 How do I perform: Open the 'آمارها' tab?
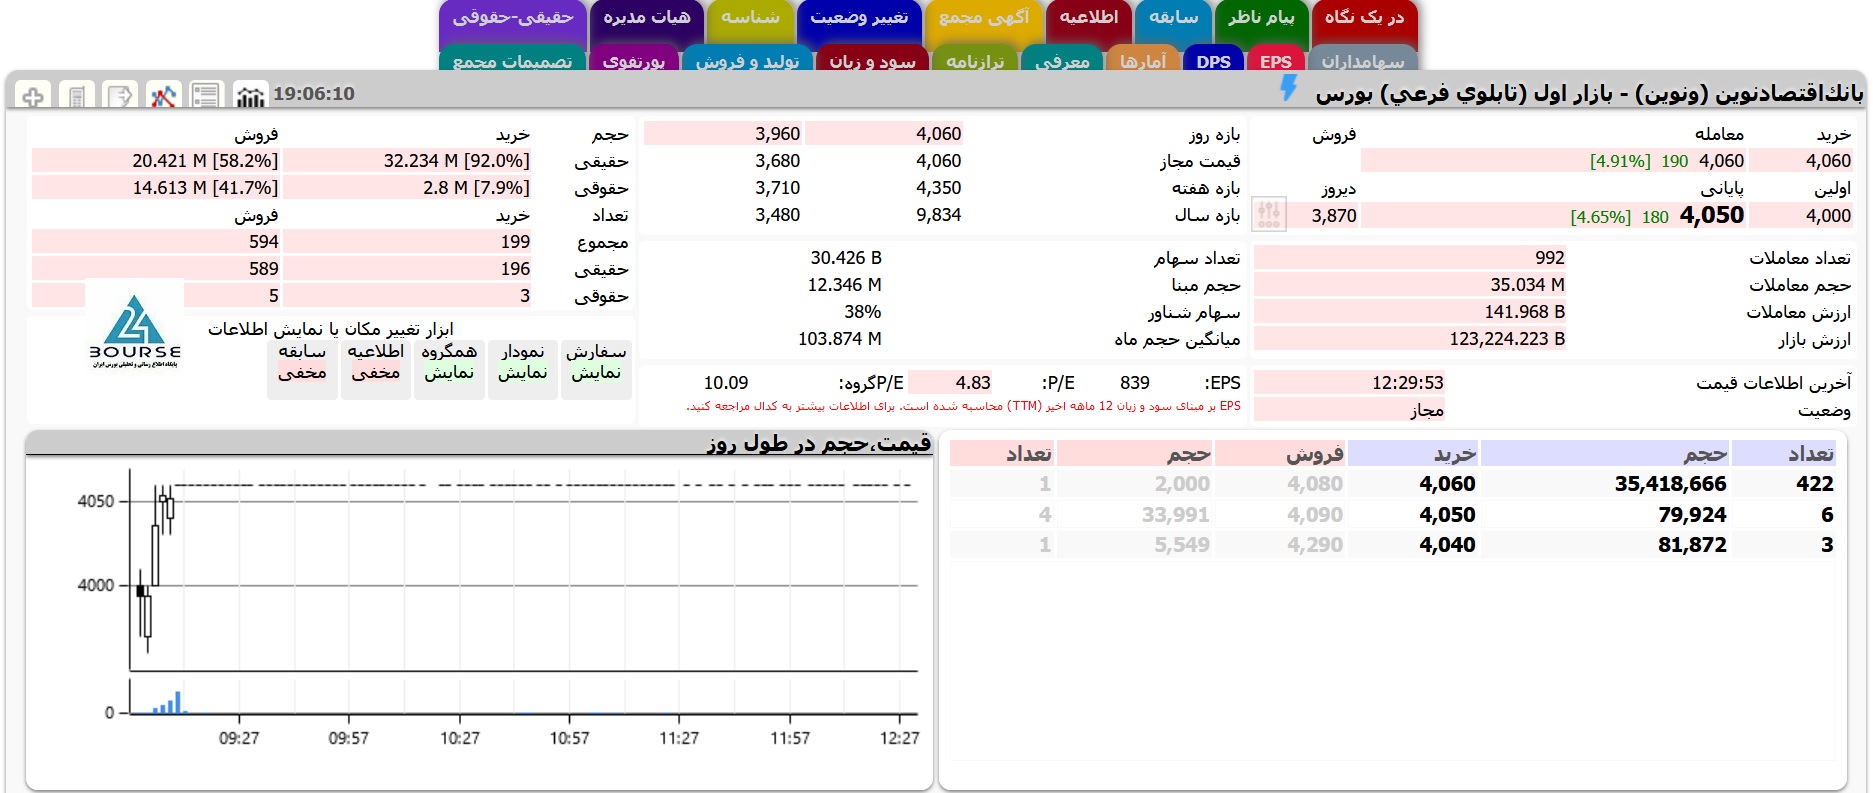(x=1143, y=60)
